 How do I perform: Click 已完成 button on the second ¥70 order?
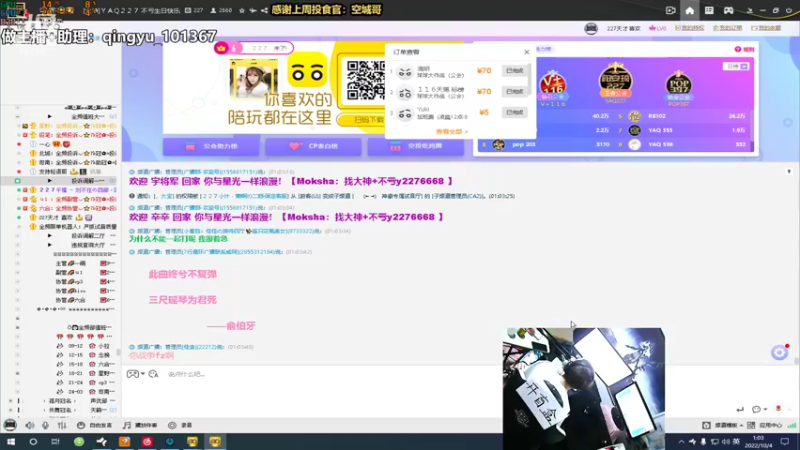pyautogui.click(x=514, y=91)
